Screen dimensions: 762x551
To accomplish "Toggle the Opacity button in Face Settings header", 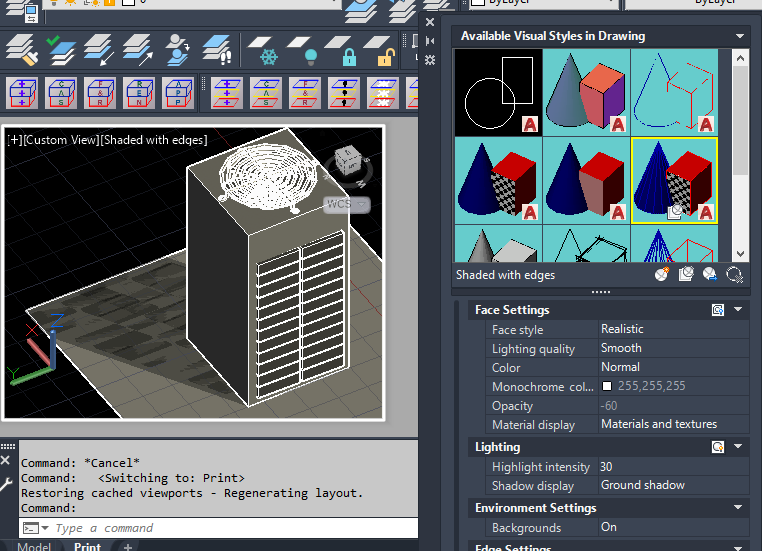I will 717,310.
